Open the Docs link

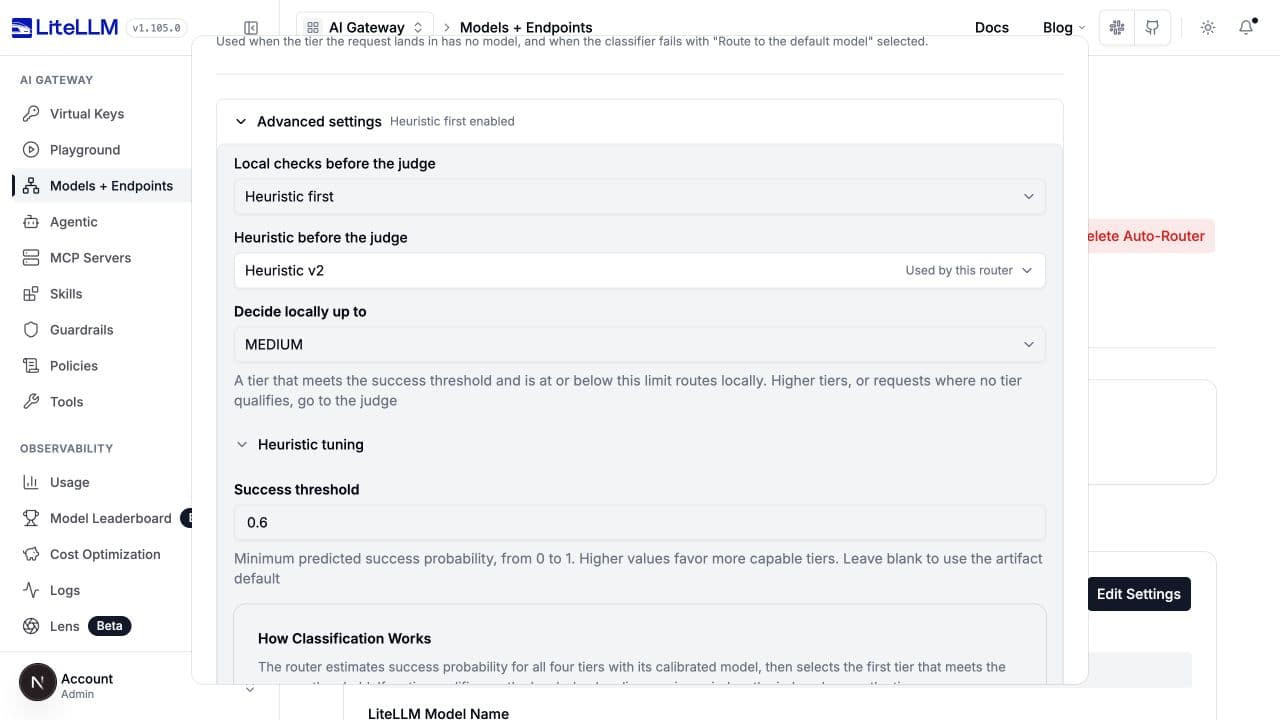coord(992,28)
